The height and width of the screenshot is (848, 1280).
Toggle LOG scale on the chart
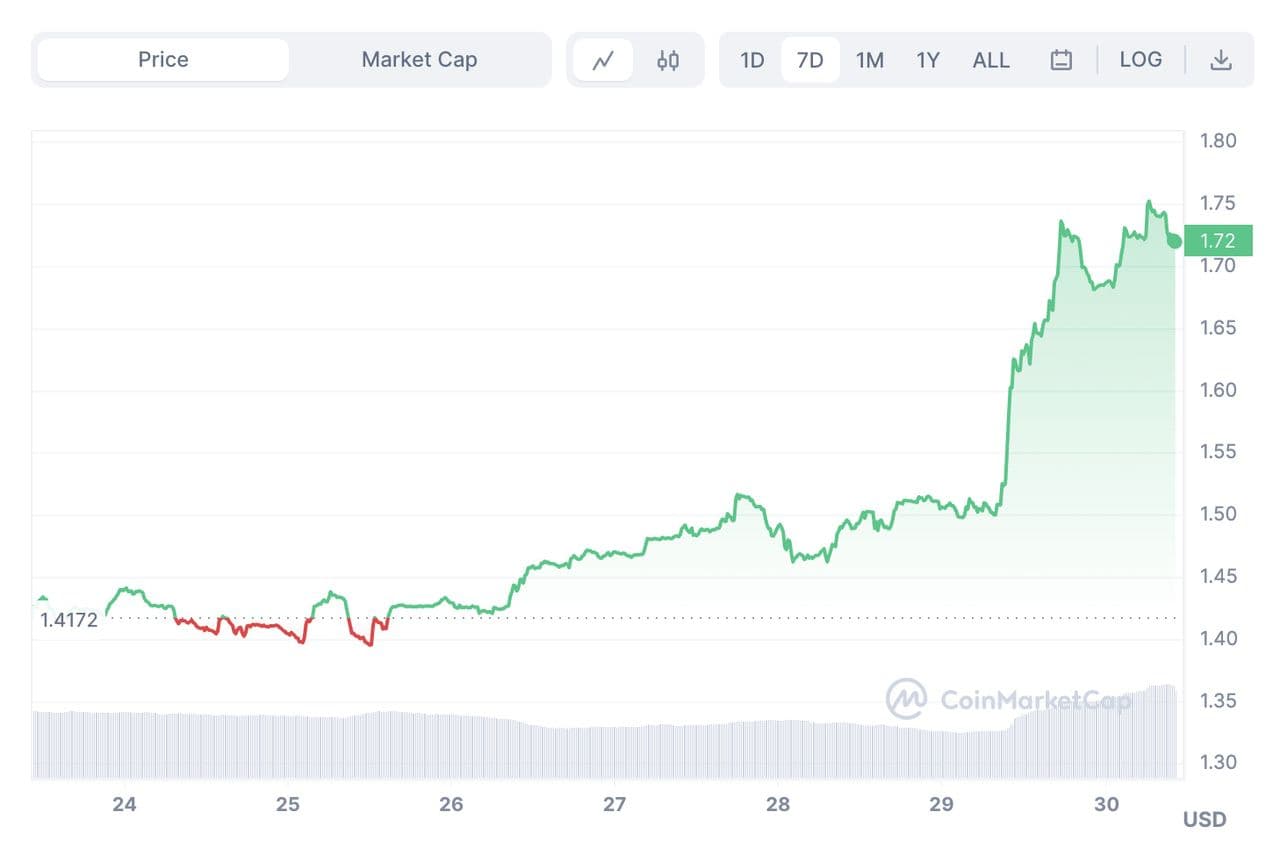click(x=1140, y=60)
